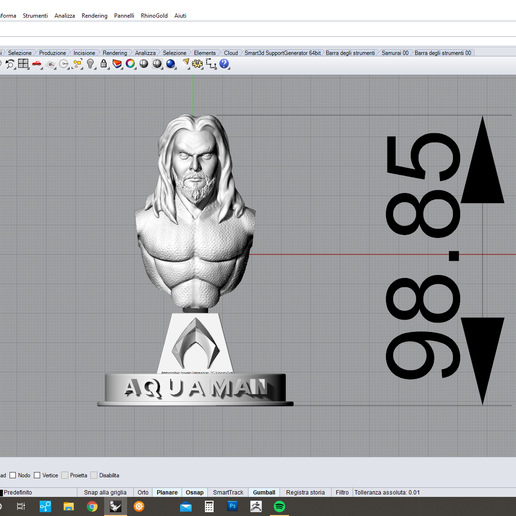Open the layers stack icon

point(117,64)
